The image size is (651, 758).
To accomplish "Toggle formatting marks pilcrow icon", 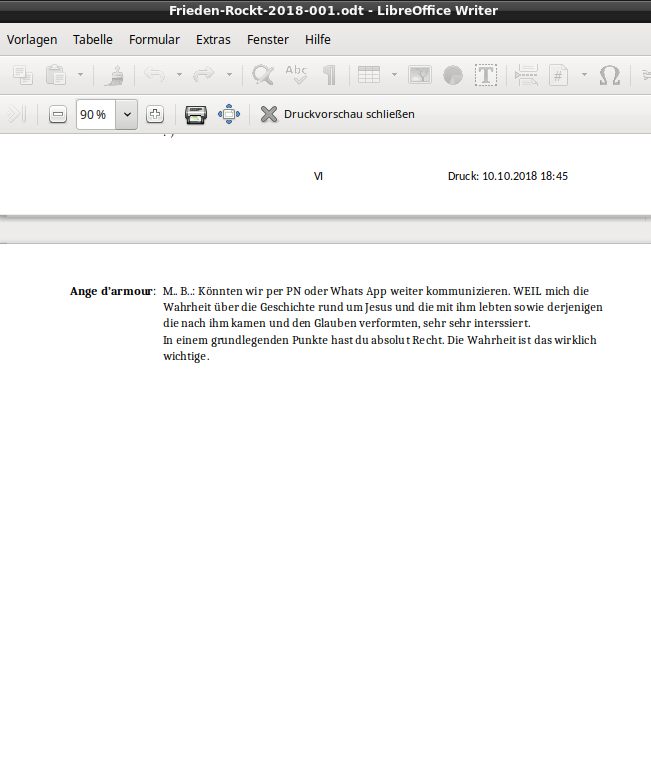I will pos(329,75).
